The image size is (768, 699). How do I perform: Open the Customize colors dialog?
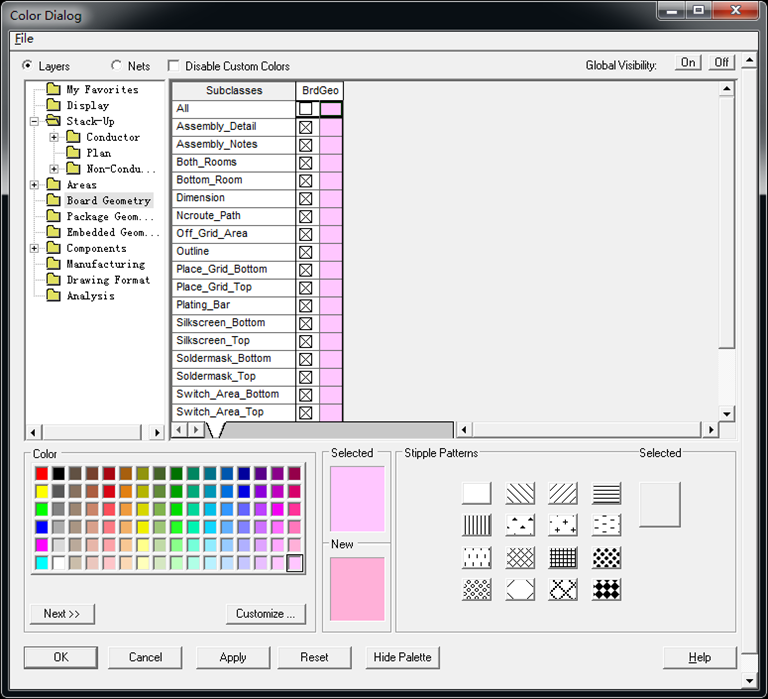click(265, 614)
